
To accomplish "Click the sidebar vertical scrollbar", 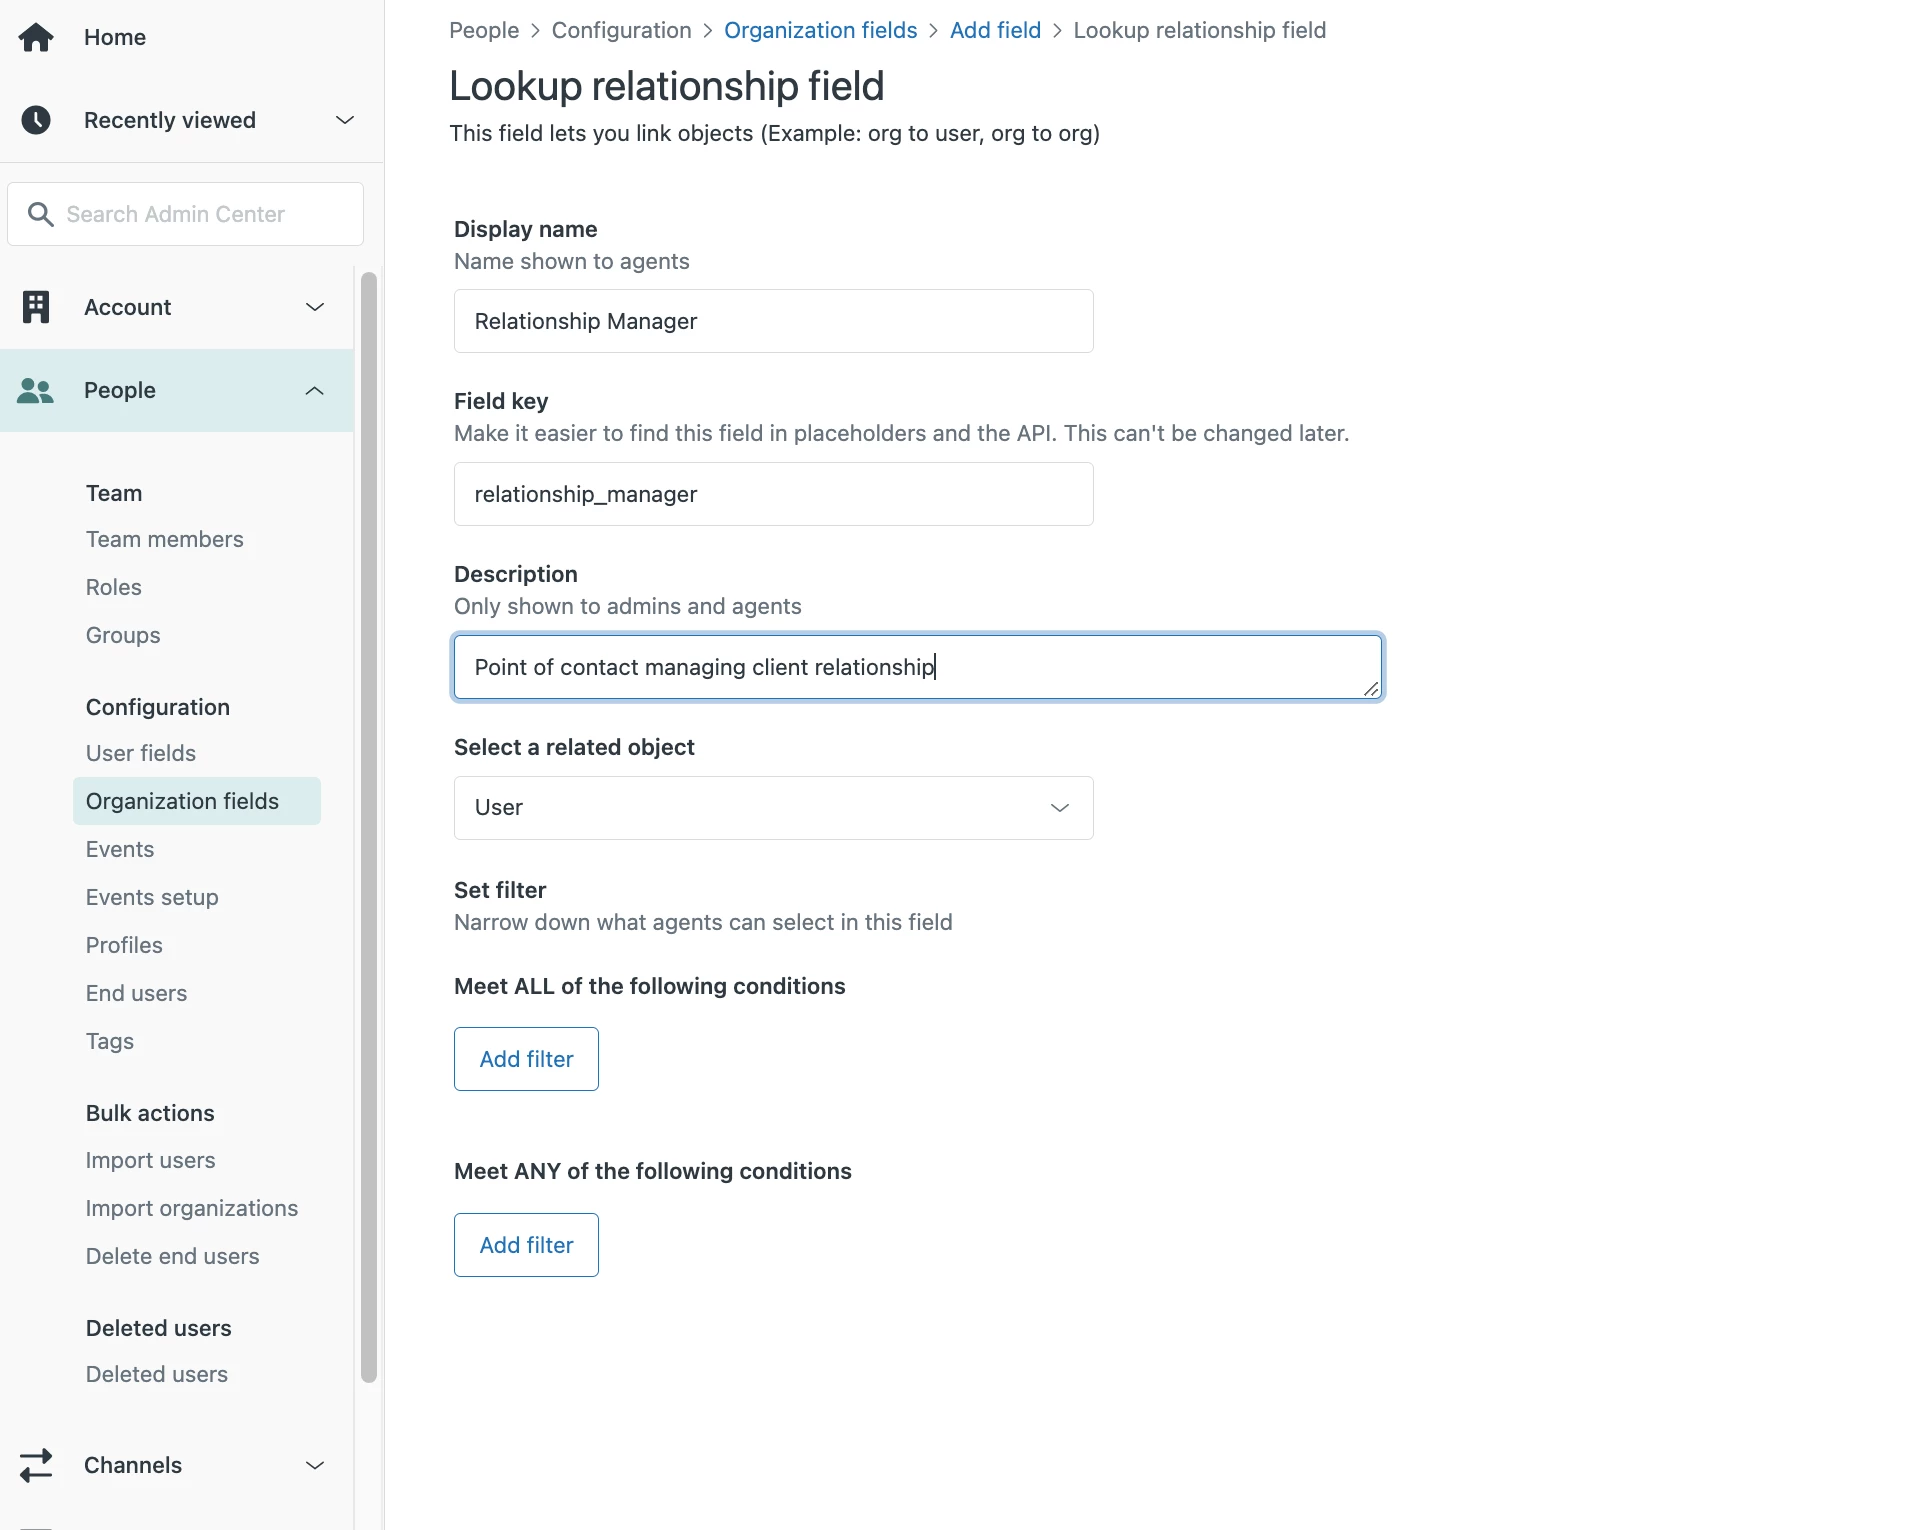I will click(x=369, y=826).
